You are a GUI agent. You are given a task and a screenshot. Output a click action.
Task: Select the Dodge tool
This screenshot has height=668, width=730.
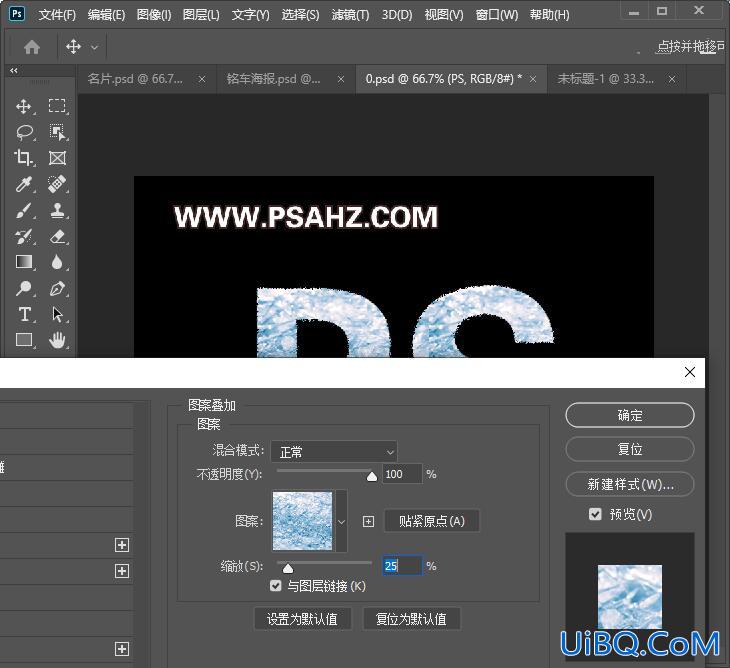24,288
